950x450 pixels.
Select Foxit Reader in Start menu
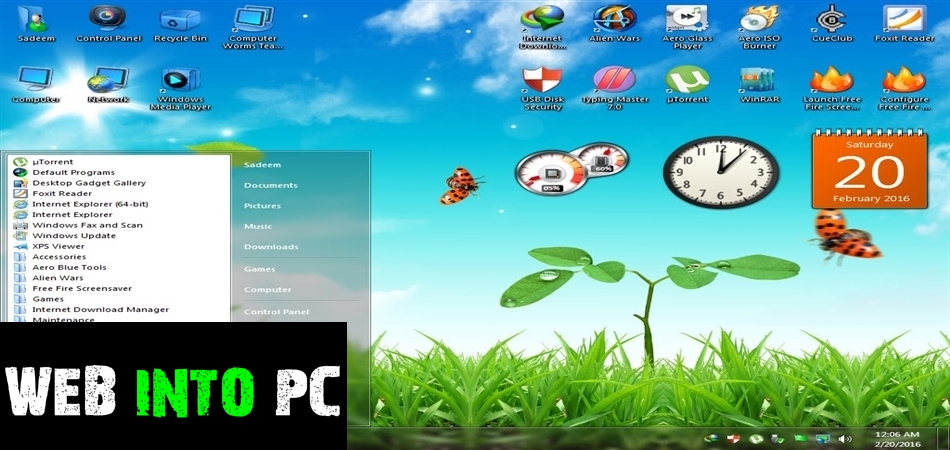120,194
